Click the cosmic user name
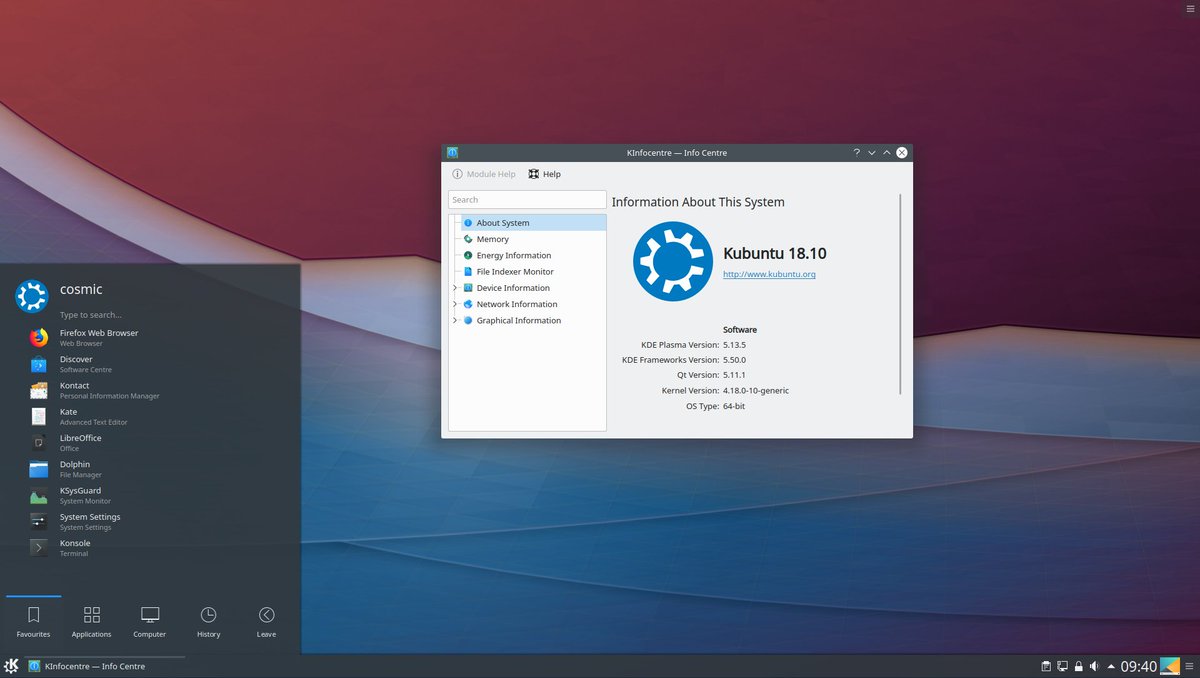 tap(81, 289)
